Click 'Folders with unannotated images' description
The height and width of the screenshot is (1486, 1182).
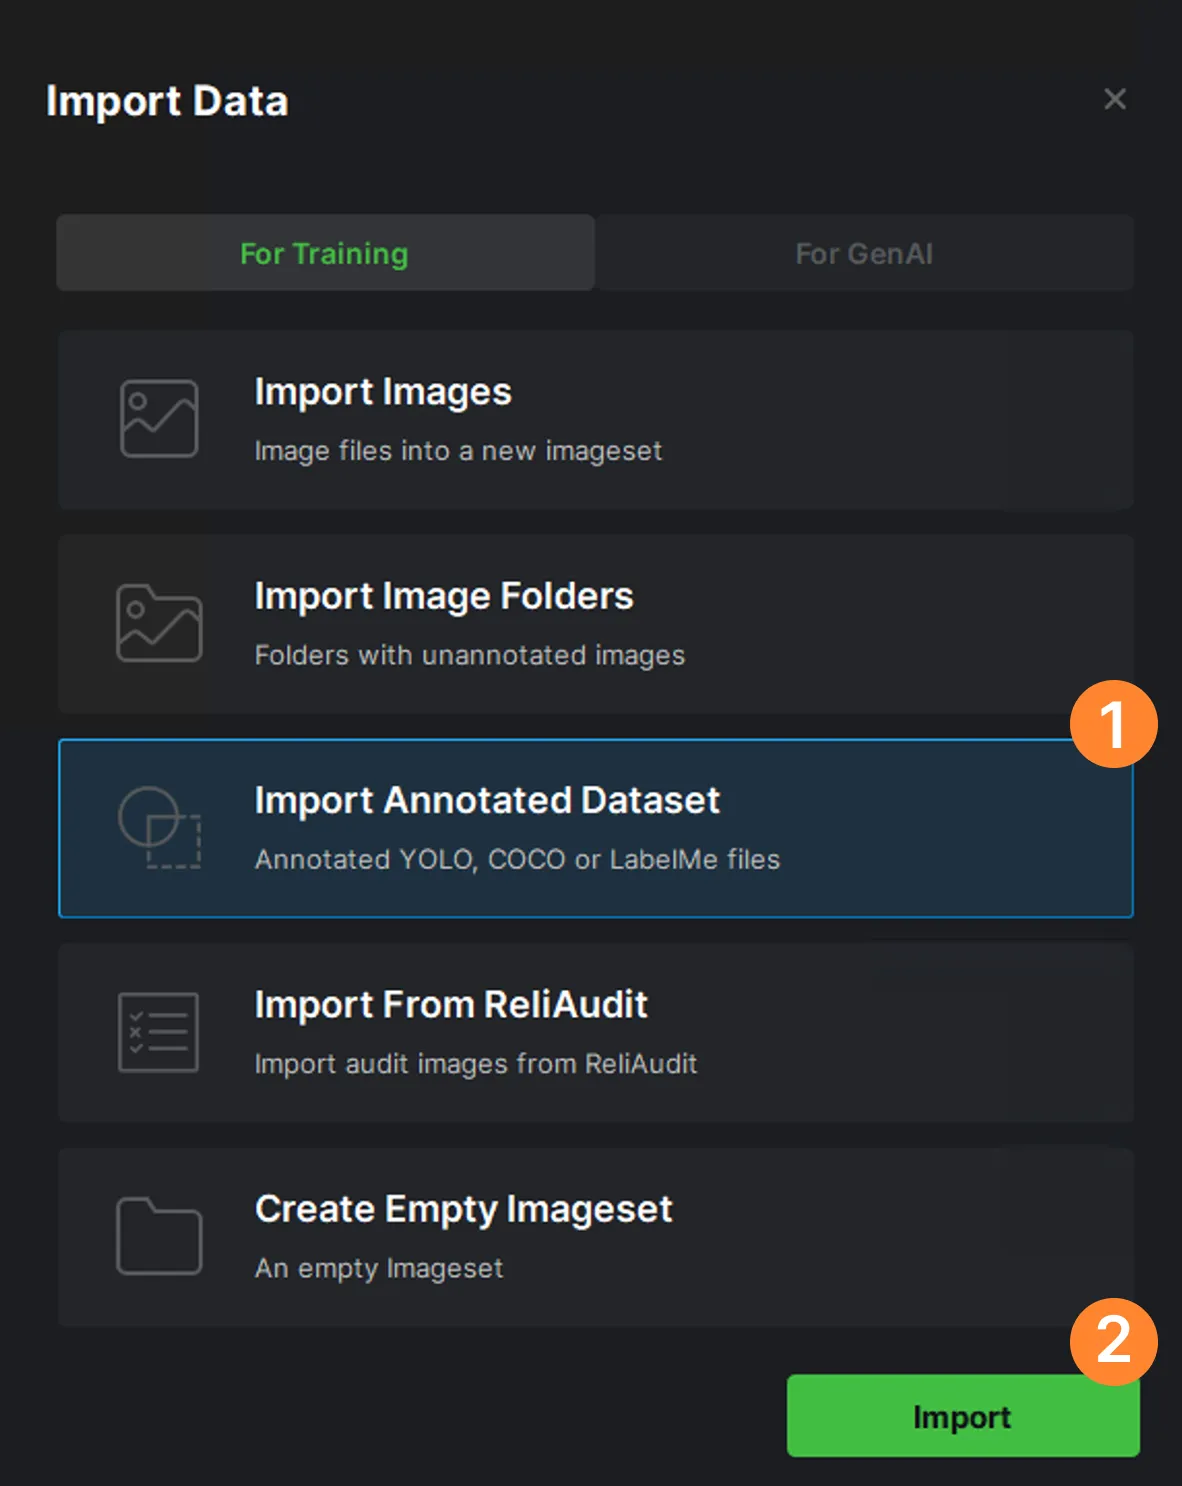coord(470,655)
